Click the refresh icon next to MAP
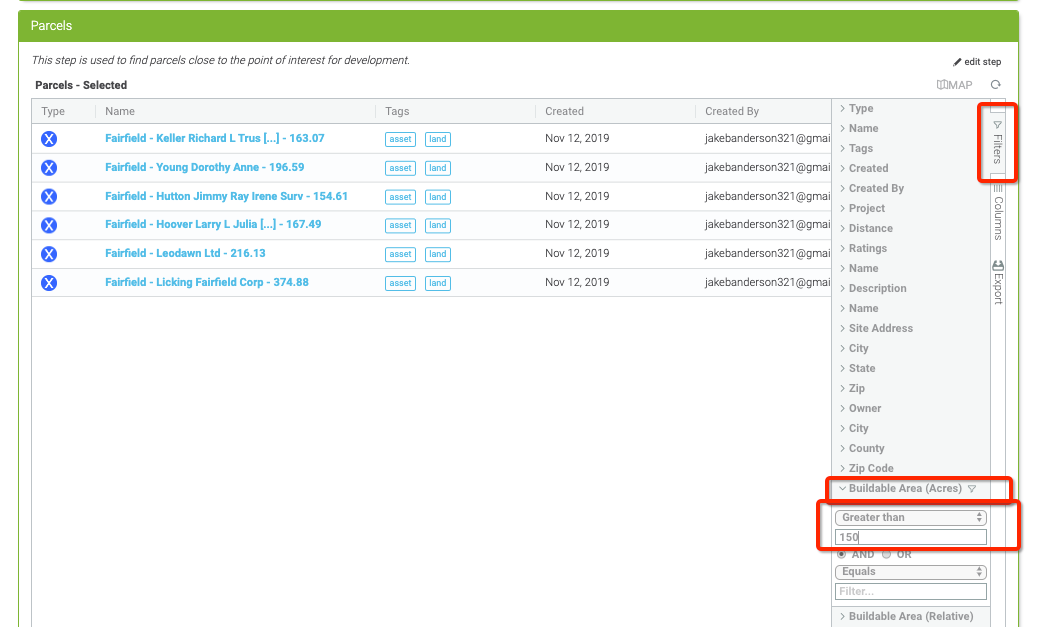 (x=995, y=85)
